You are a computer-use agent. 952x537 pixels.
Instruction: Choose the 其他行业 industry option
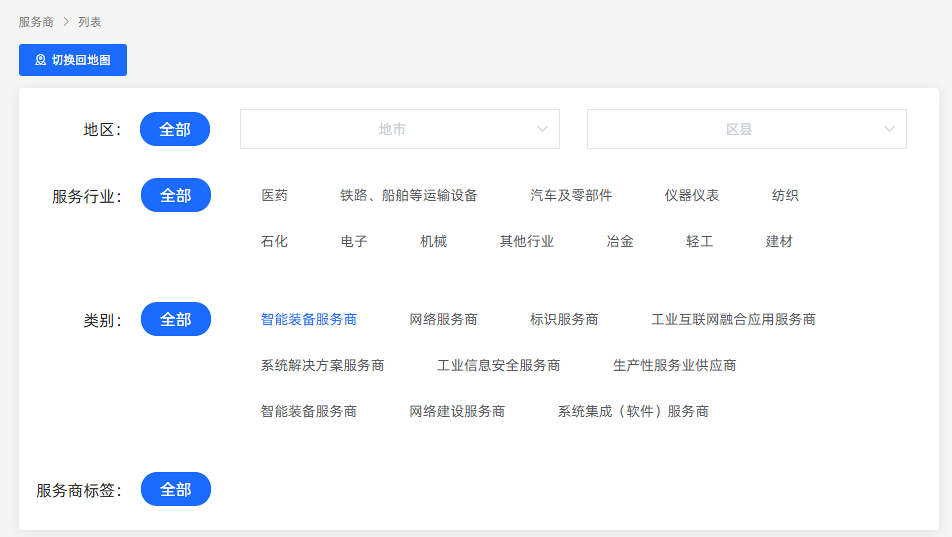click(x=527, y=241)
